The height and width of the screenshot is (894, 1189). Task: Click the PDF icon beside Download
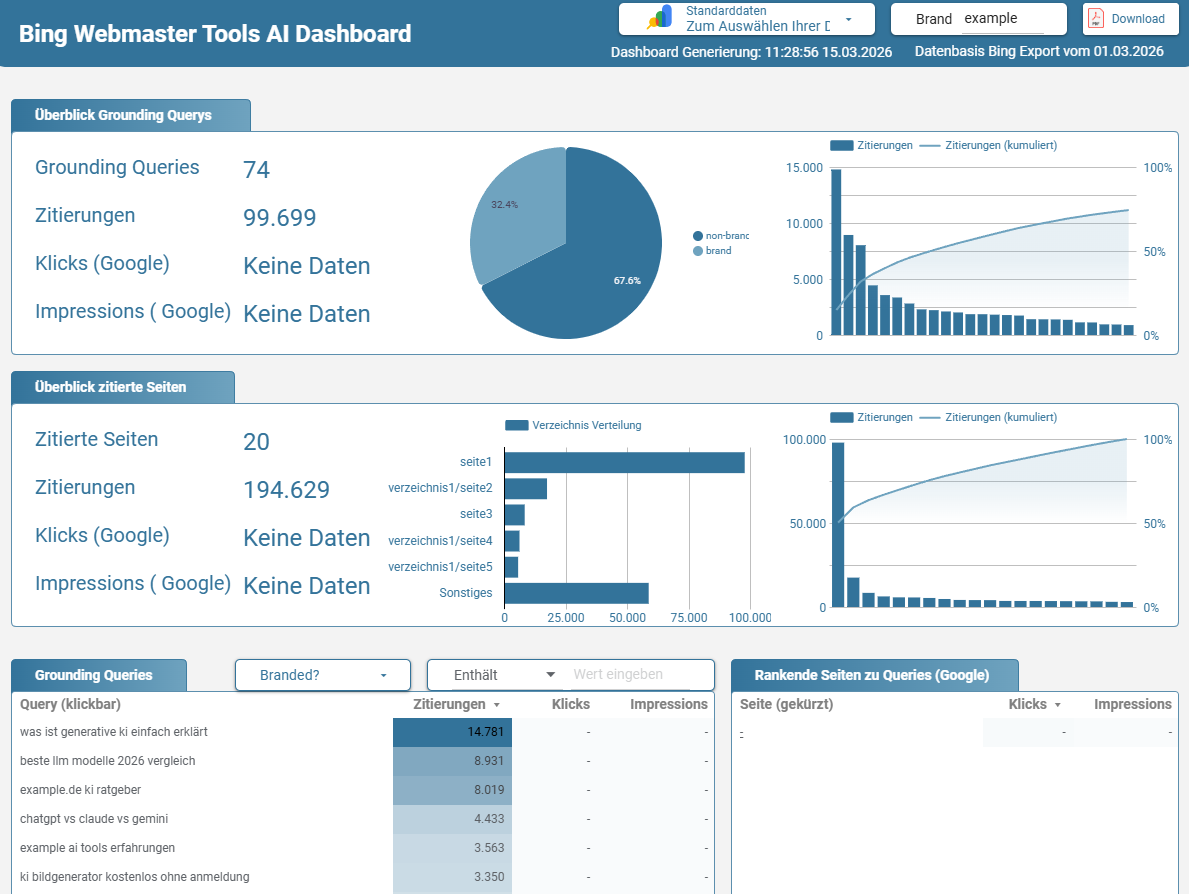1096,18
